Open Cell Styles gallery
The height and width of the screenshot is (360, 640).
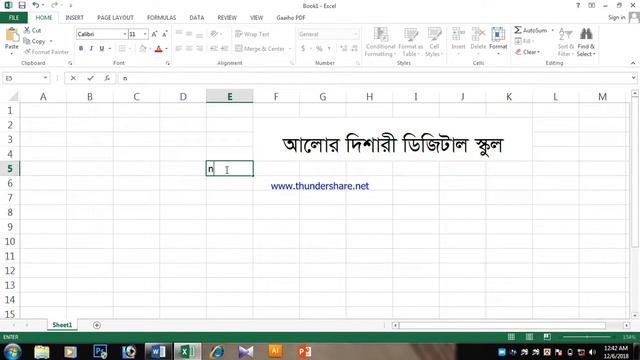(434, 42)
